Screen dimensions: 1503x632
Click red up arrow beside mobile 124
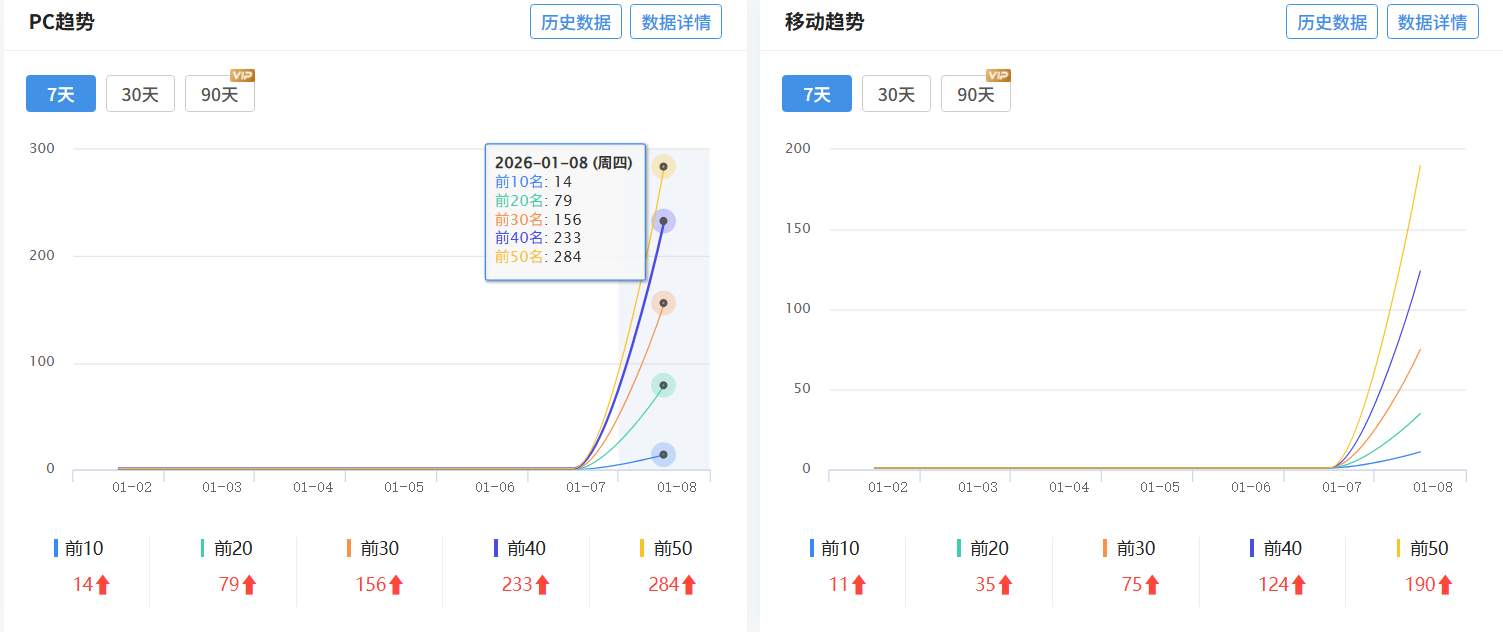pyautogui.click(x=1298, y=585)
